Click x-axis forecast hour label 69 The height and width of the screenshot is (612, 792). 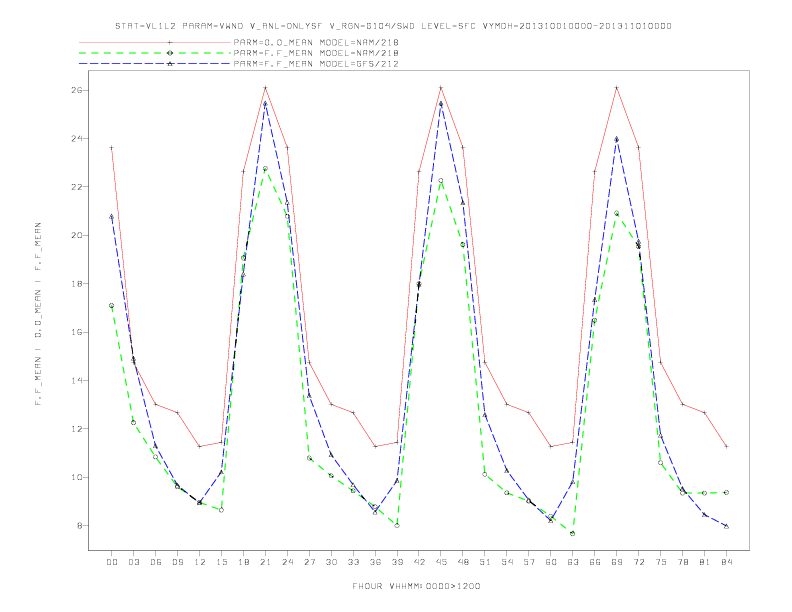pyautogui.click(x=617, y=562)
